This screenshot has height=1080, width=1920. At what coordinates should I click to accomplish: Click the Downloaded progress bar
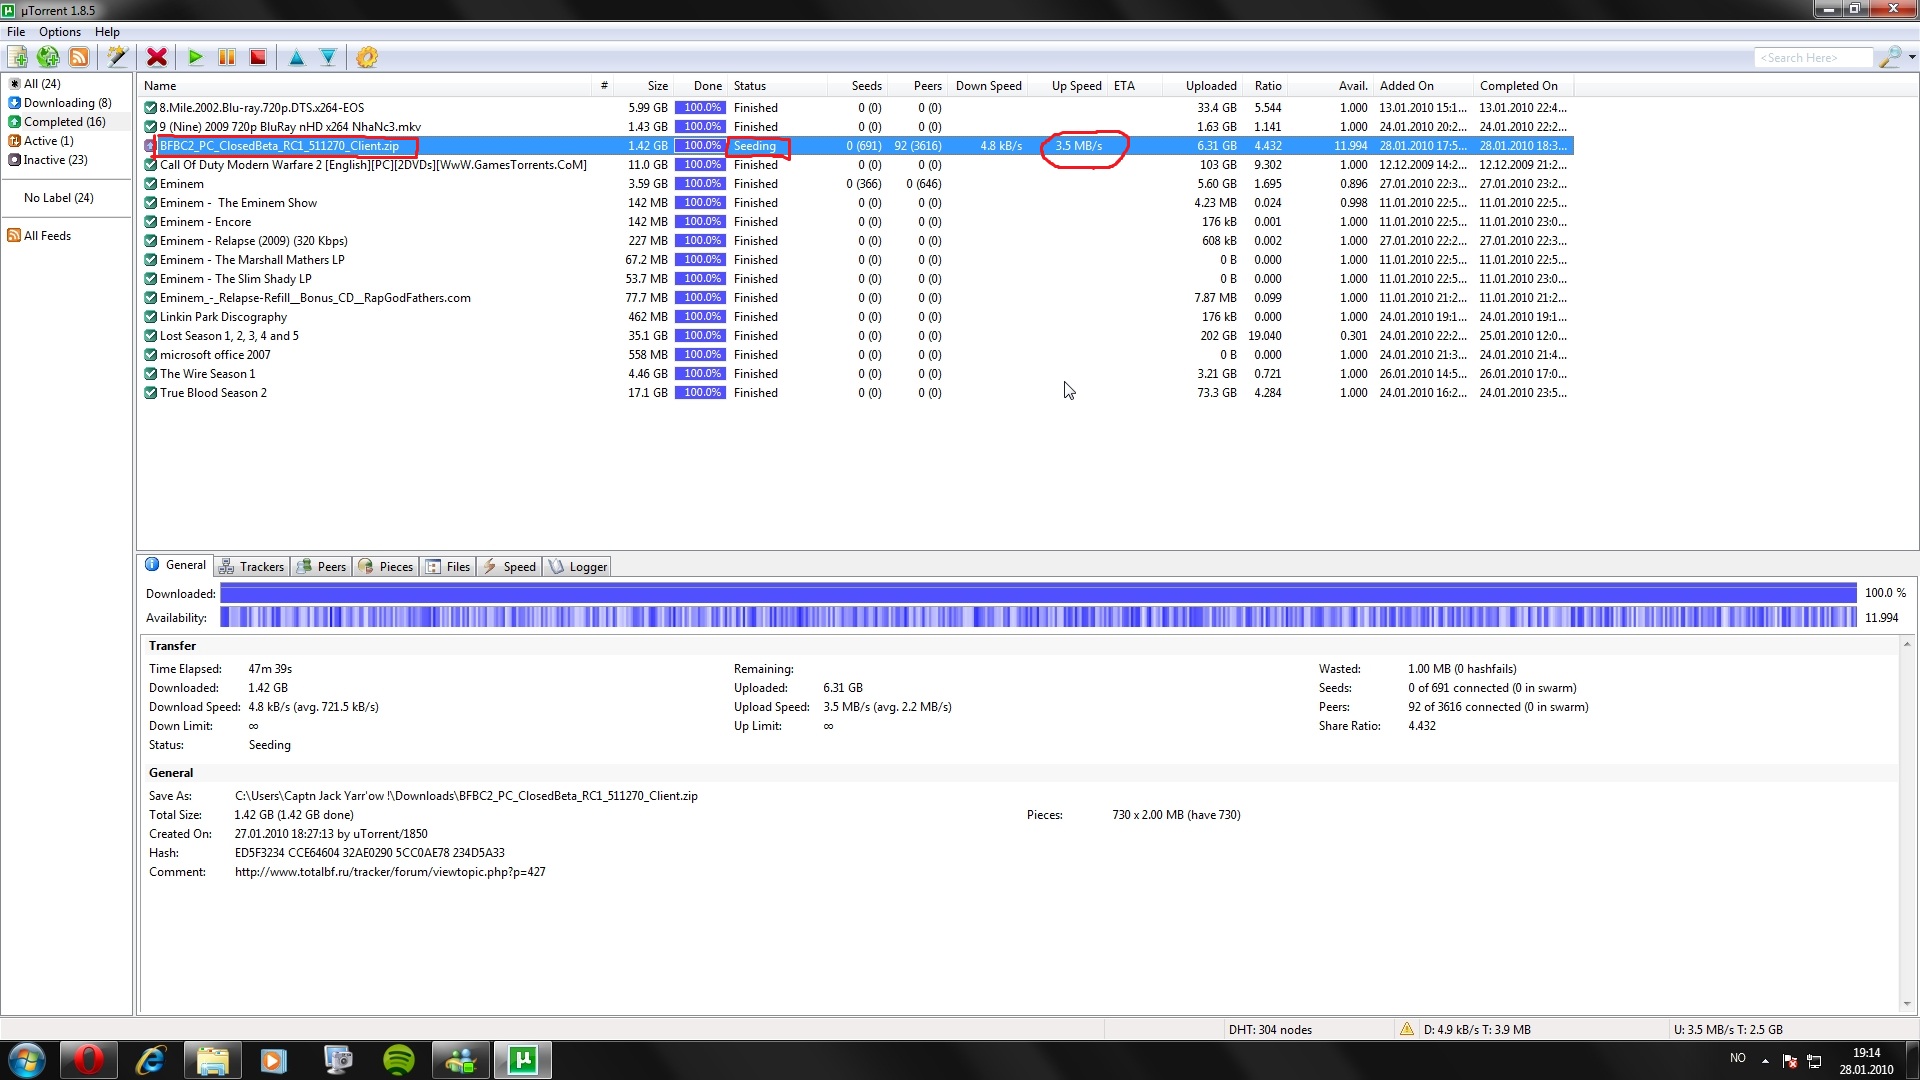point(1038,593)
